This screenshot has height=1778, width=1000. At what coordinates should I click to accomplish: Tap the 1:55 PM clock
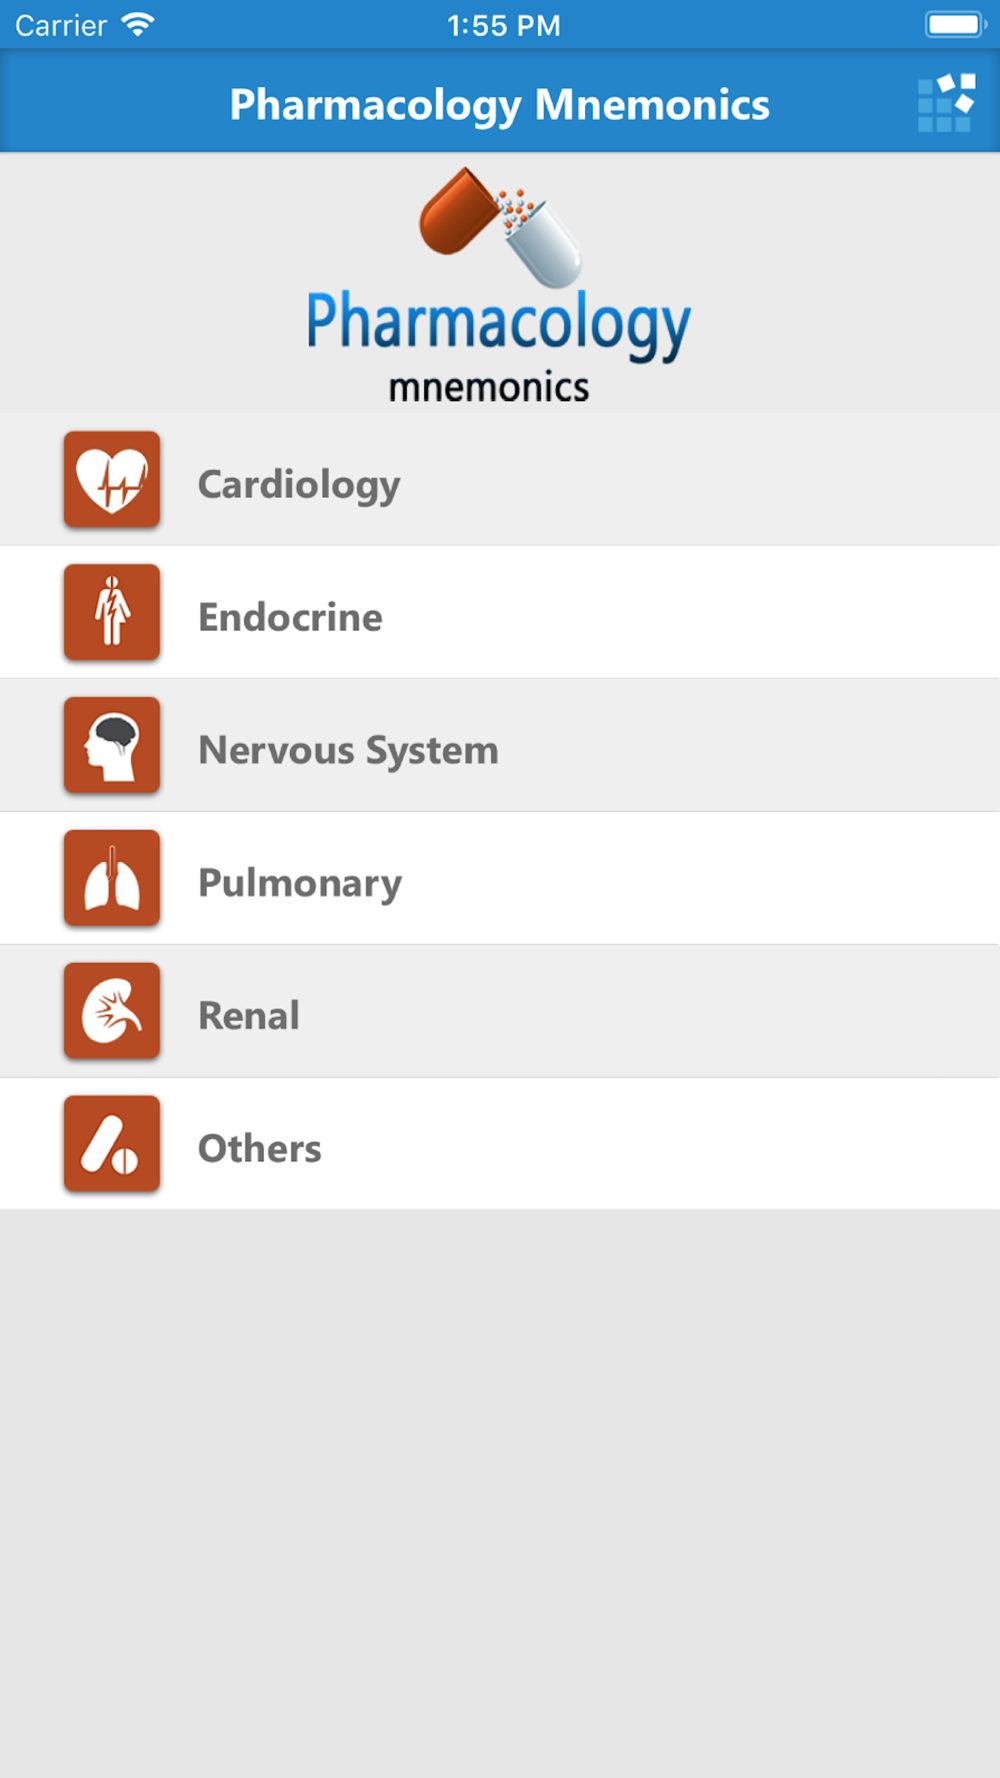click(x=504, y=25)
